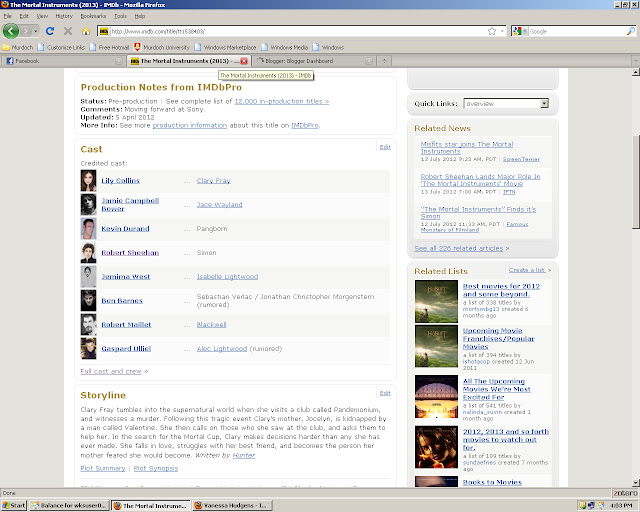Open the Windows Media bookmark
The image size is (640, 512).
click(284, 47)
